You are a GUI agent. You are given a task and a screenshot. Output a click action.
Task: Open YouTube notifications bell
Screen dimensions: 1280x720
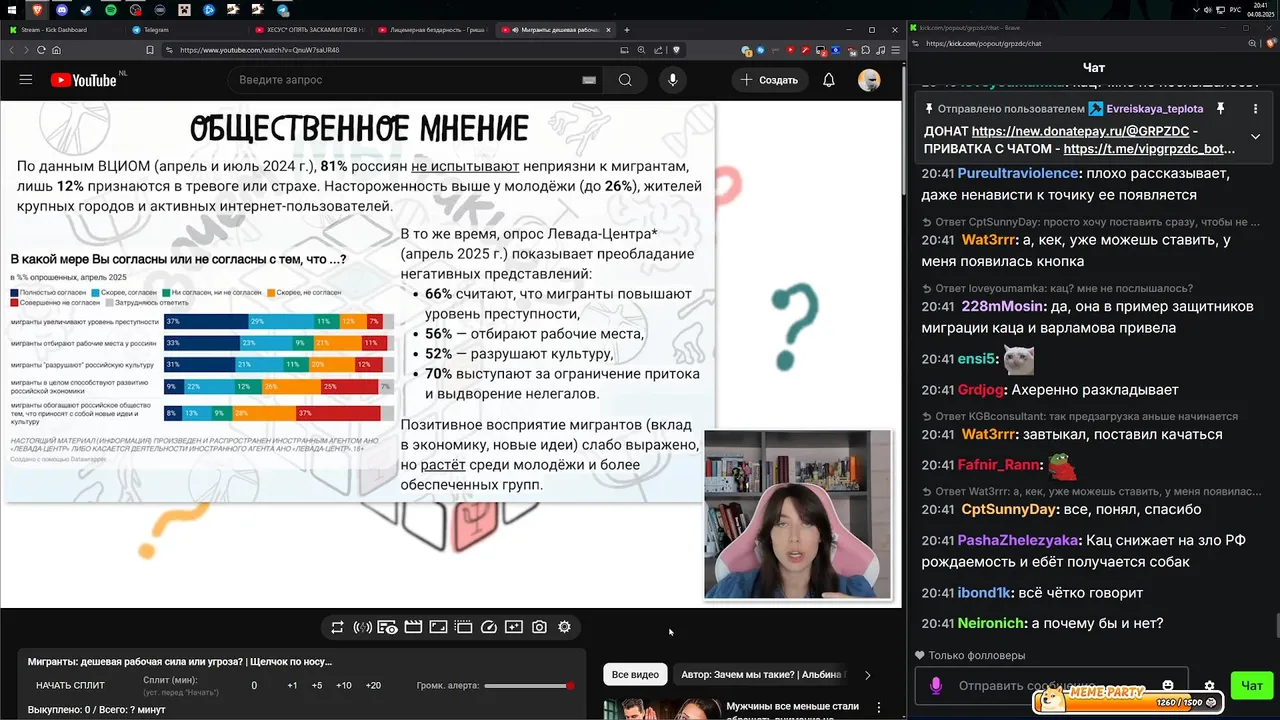829,80
